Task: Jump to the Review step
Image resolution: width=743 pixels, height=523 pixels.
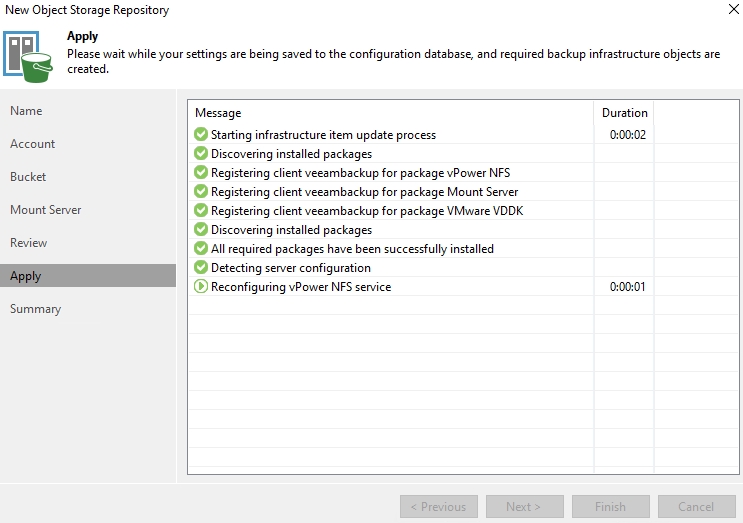Action: point(29,243)
